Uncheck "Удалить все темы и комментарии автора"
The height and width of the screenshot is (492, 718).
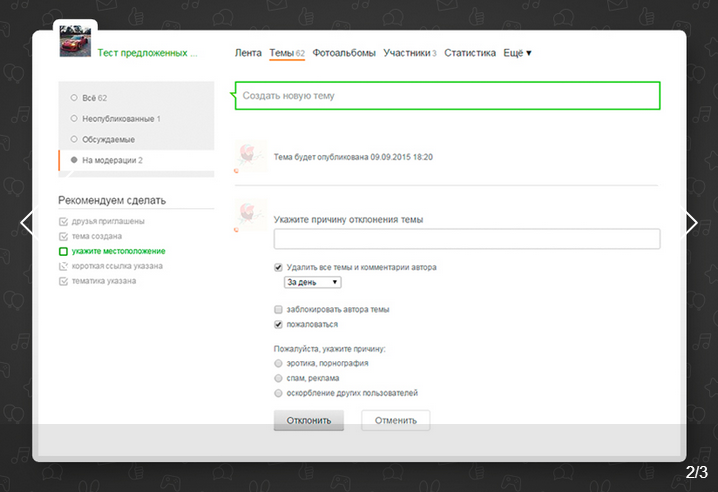click(x=278, y=268)
